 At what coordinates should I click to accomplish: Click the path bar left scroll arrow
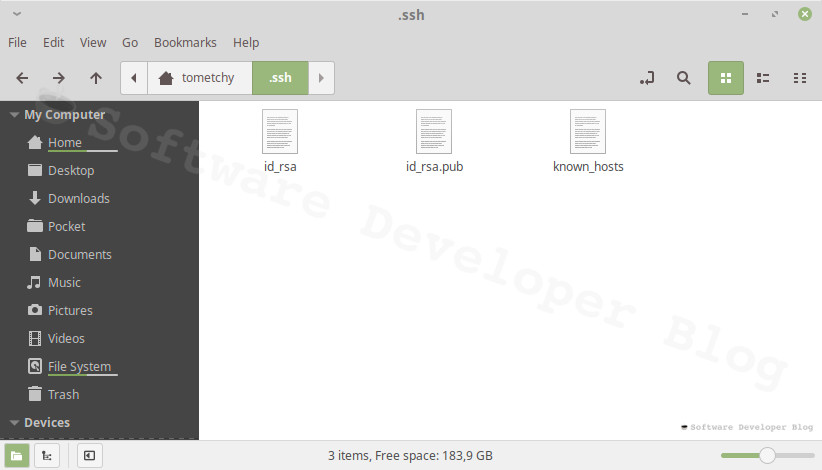(134, 78)
